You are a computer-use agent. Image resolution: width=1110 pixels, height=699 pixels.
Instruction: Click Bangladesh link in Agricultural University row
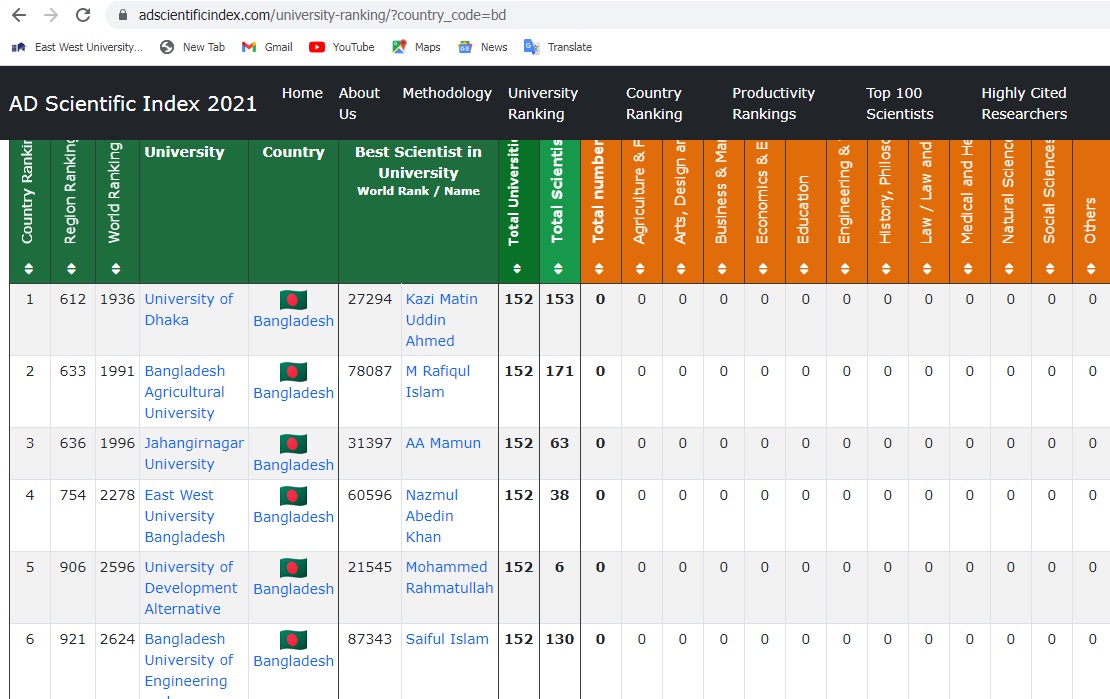(294, 393)
